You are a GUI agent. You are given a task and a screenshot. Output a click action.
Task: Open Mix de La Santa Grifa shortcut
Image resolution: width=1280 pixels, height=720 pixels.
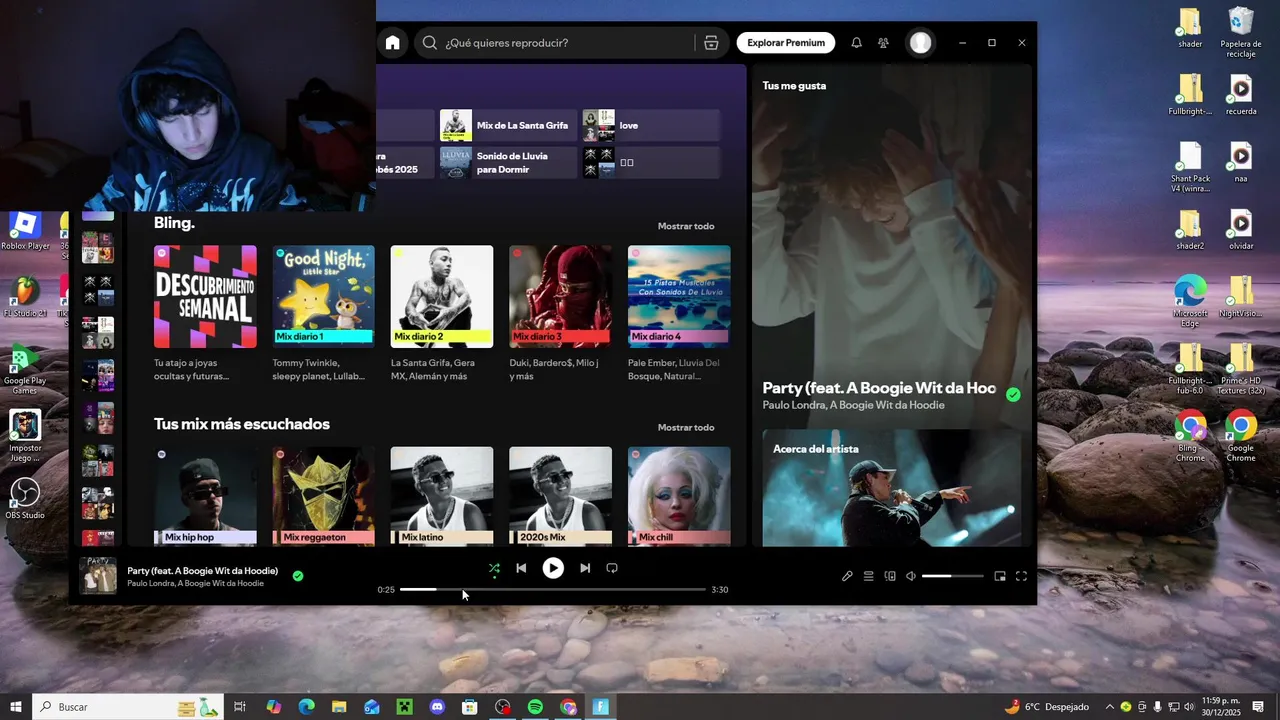[508, 125]
